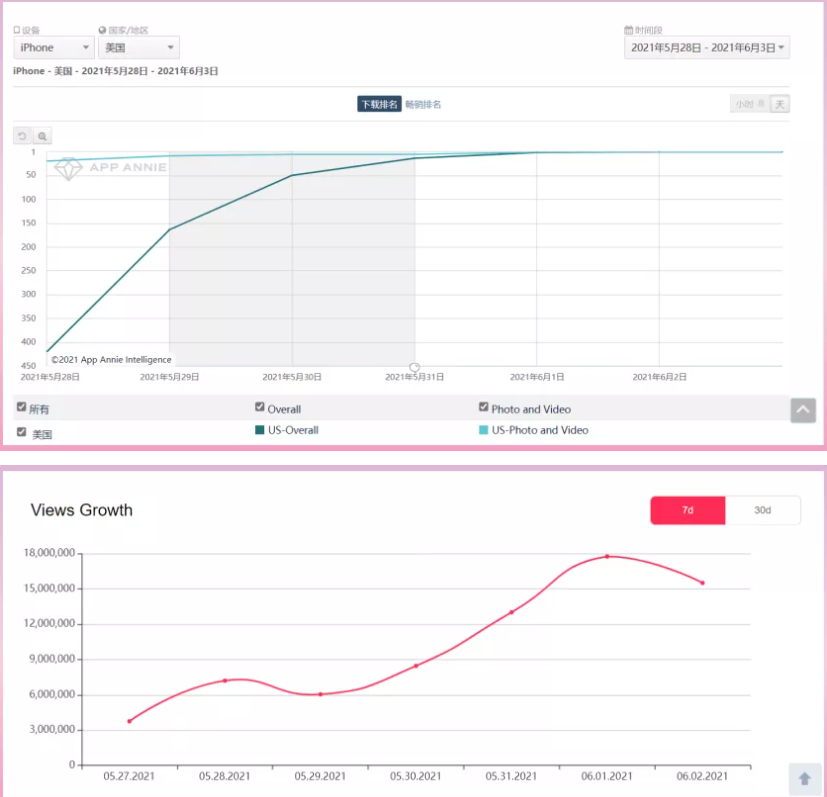Click the calendar icon beside 时间段
Screen dimensions: 827x797
pos(628,31)
